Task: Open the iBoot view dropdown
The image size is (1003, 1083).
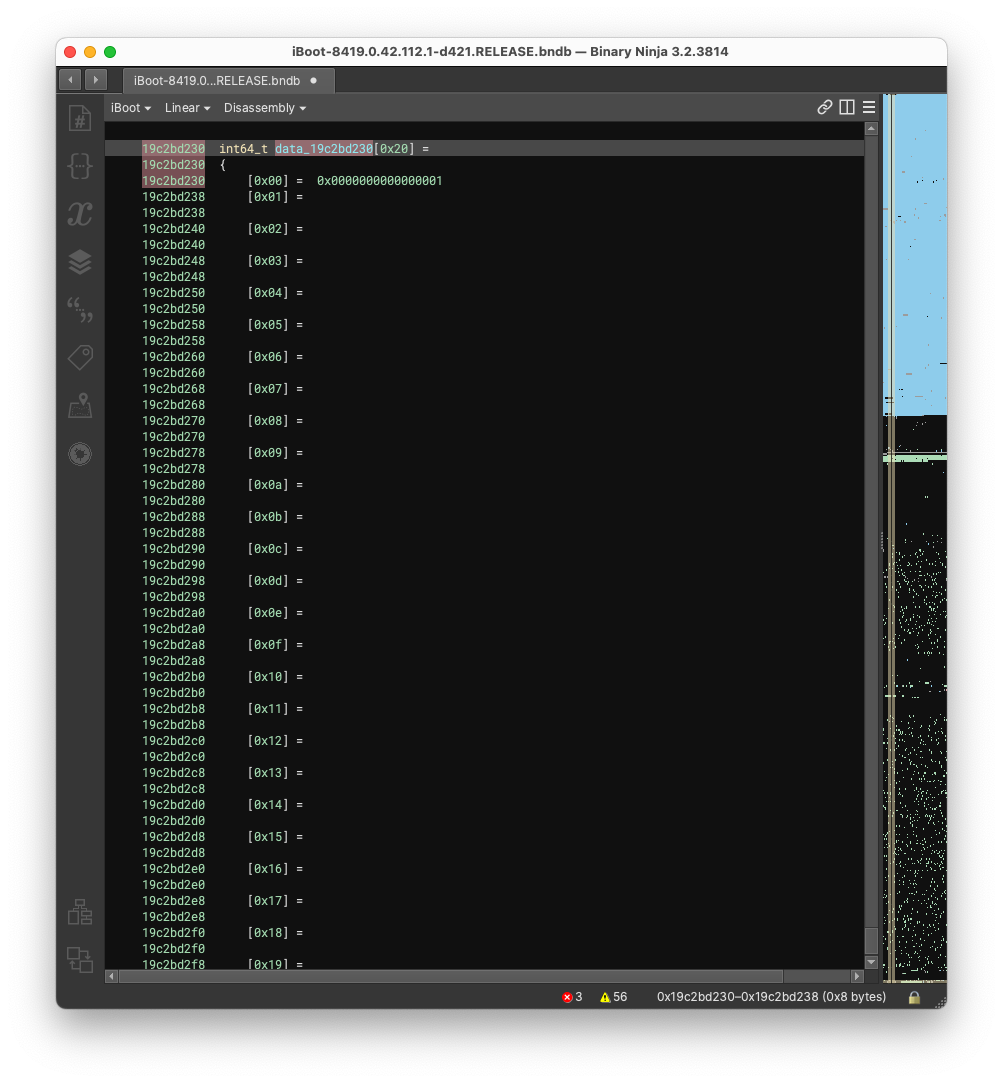Action: pos(131,108)
